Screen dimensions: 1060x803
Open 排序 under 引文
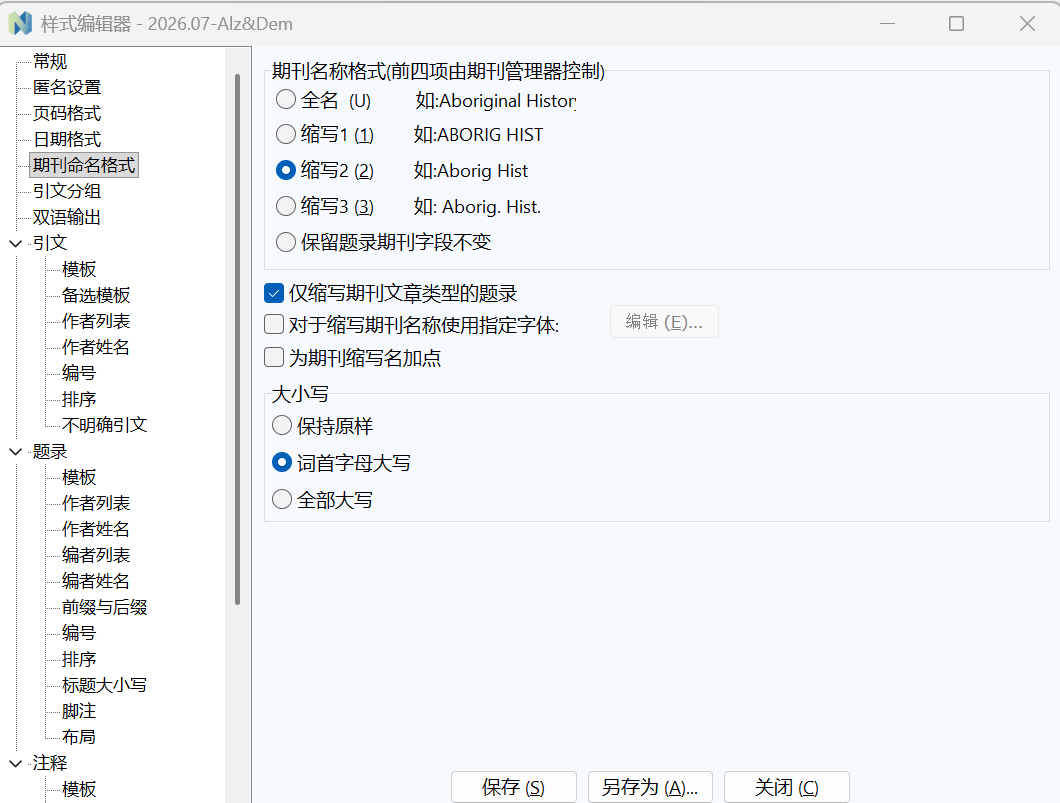click(79, 399)
